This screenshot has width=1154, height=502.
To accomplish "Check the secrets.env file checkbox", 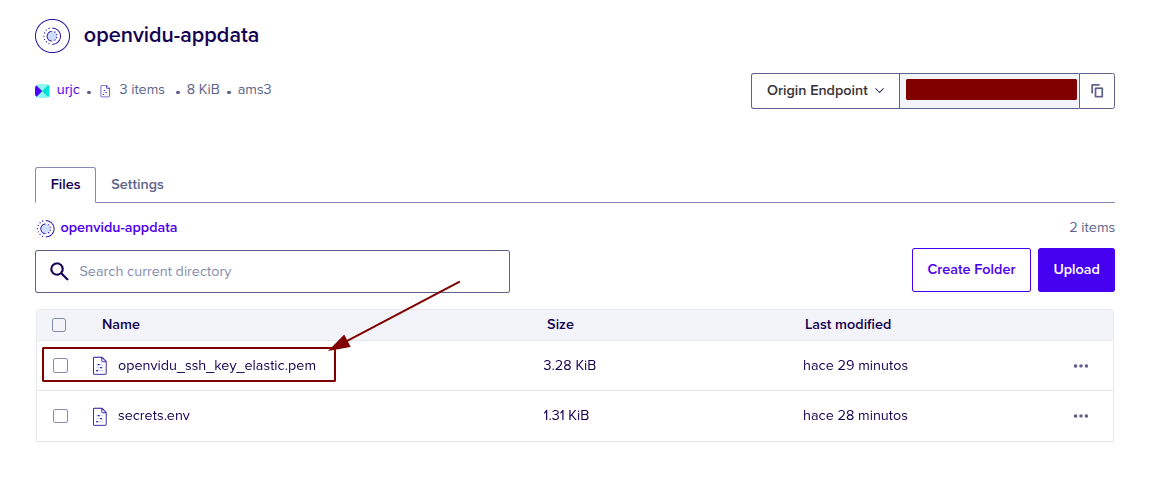I will tap(60, 416).
